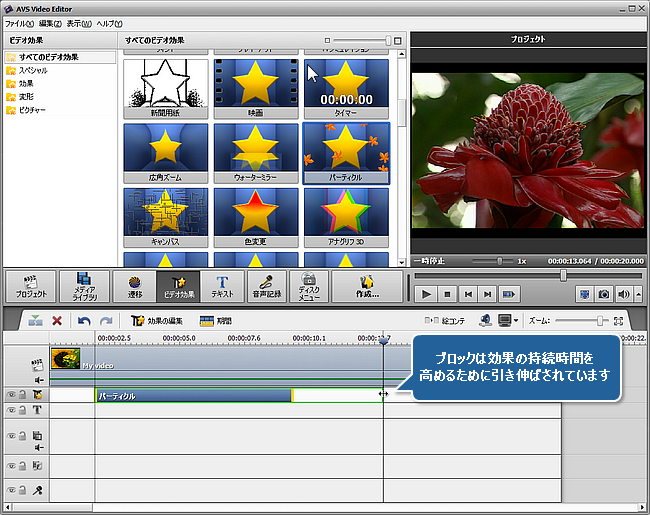The width and height of the screenshot is (650, 515).
Task: Take a snapshot with the camera icon
Action: pyautogui.click(x=603, y=294)
